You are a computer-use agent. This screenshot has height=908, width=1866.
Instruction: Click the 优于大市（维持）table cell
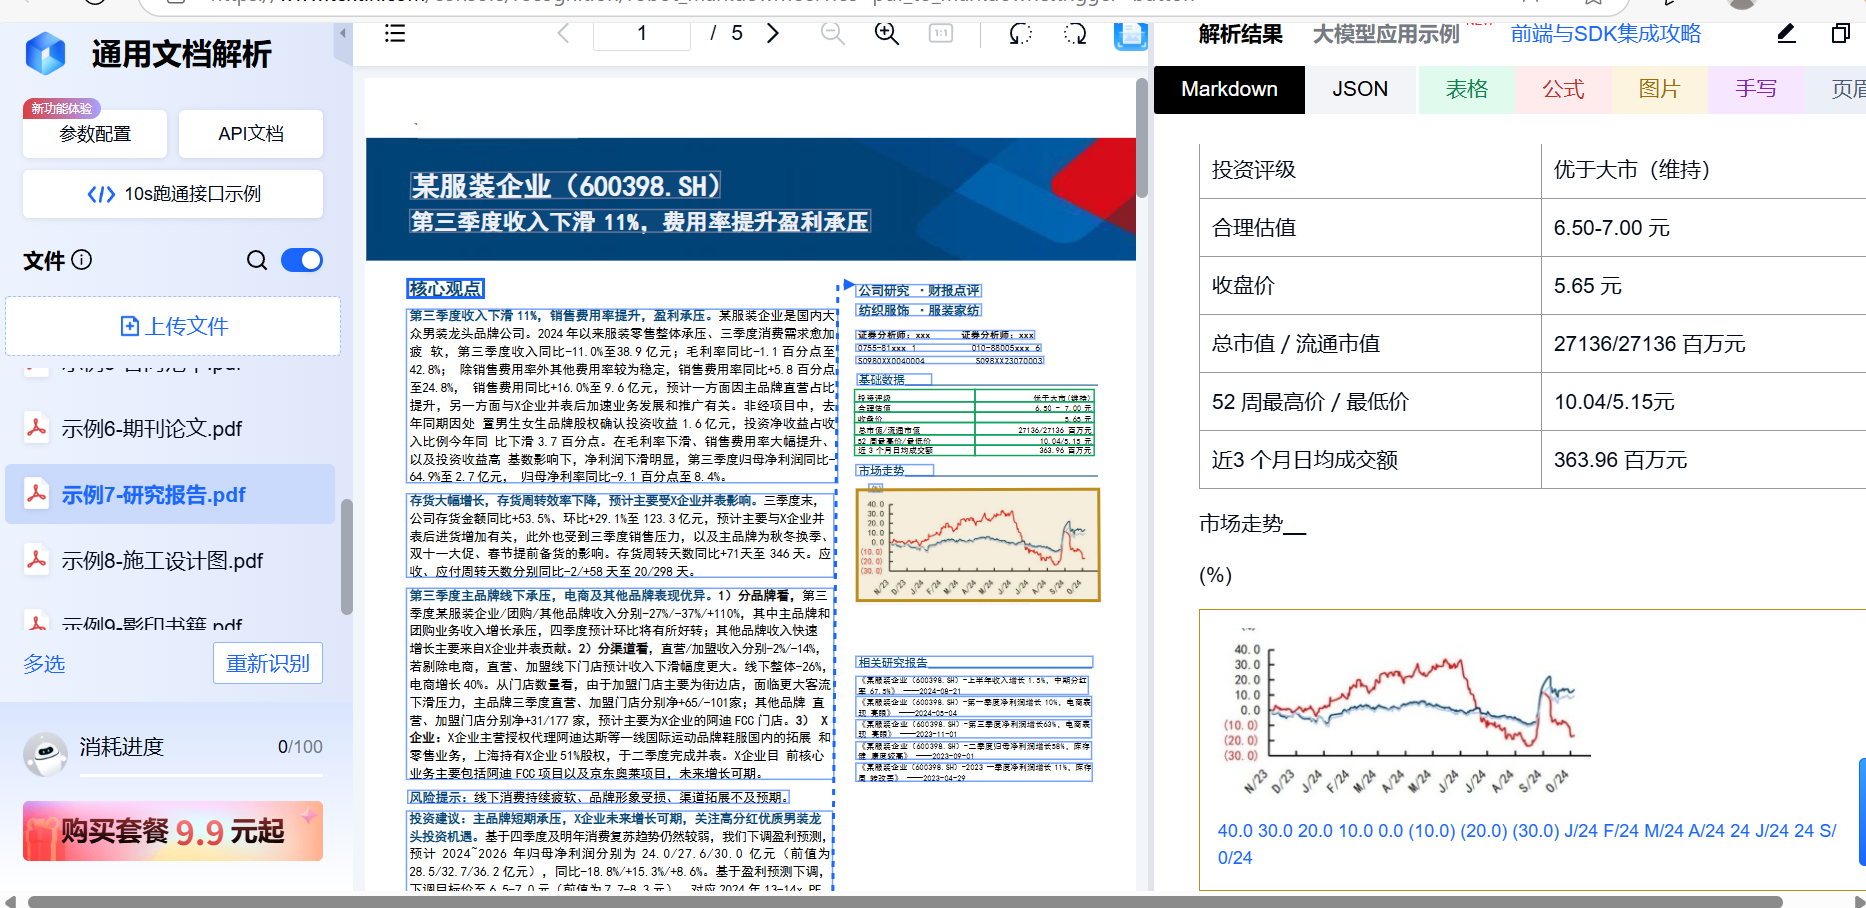(1703, 170)
